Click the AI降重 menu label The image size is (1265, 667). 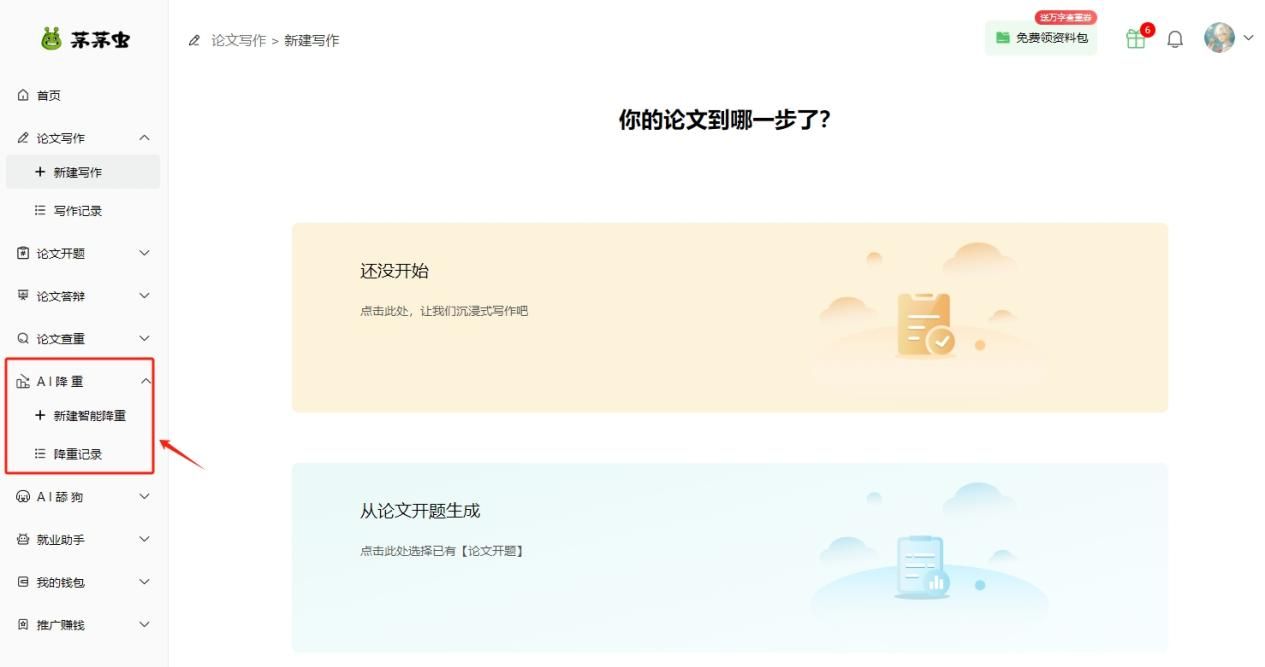coord(60,382)
